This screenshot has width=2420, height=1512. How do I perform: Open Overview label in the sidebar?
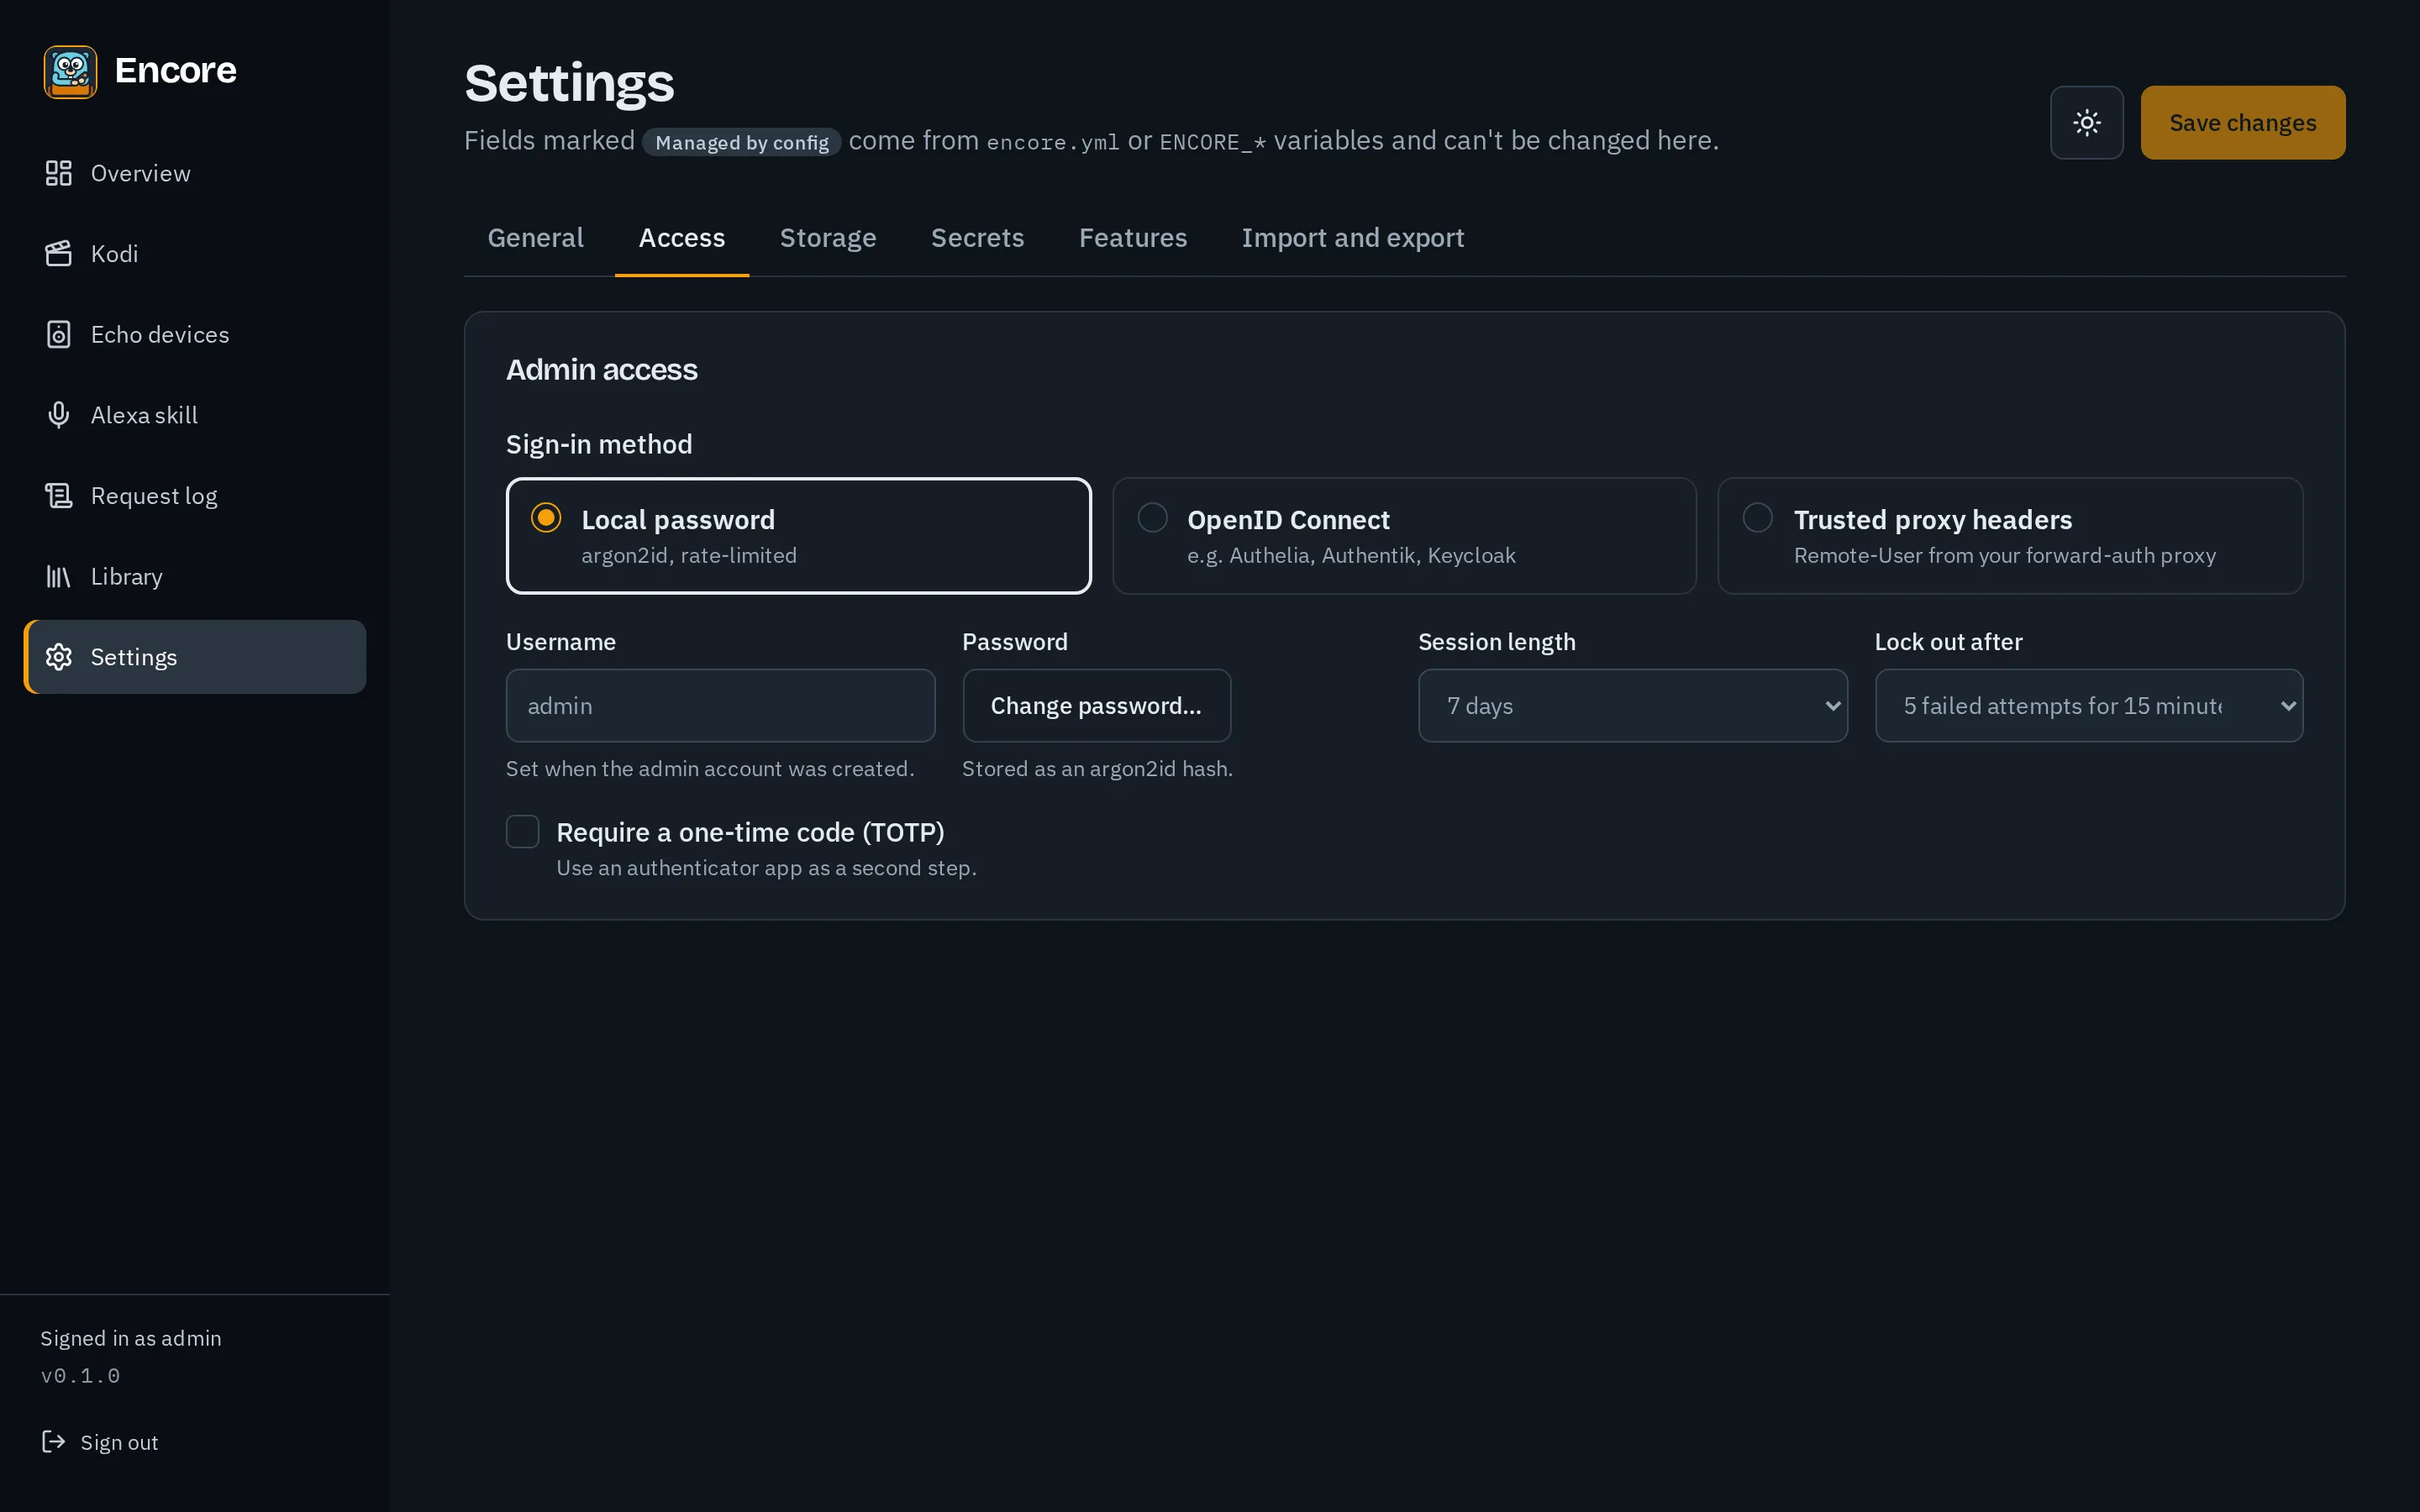141,174
